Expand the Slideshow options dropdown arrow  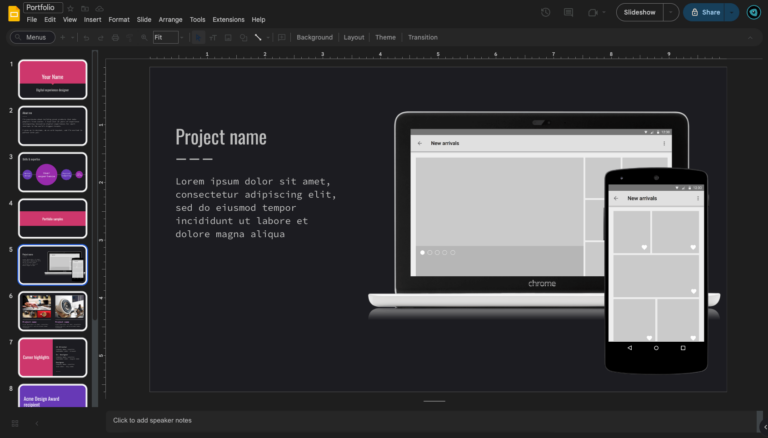pos(670,12)
